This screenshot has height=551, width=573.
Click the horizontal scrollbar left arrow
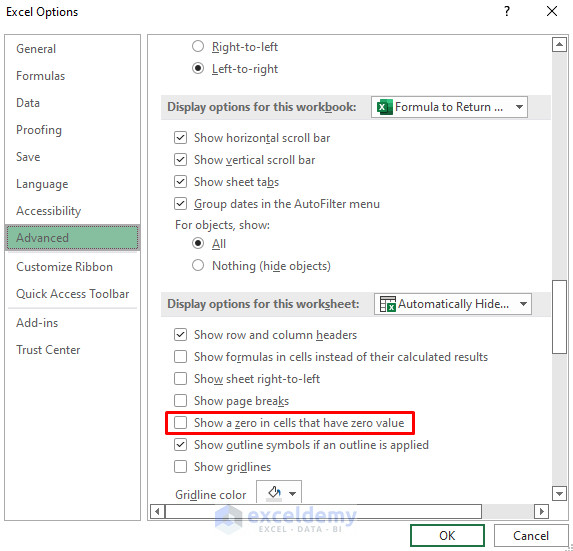[x=158, y=511]
